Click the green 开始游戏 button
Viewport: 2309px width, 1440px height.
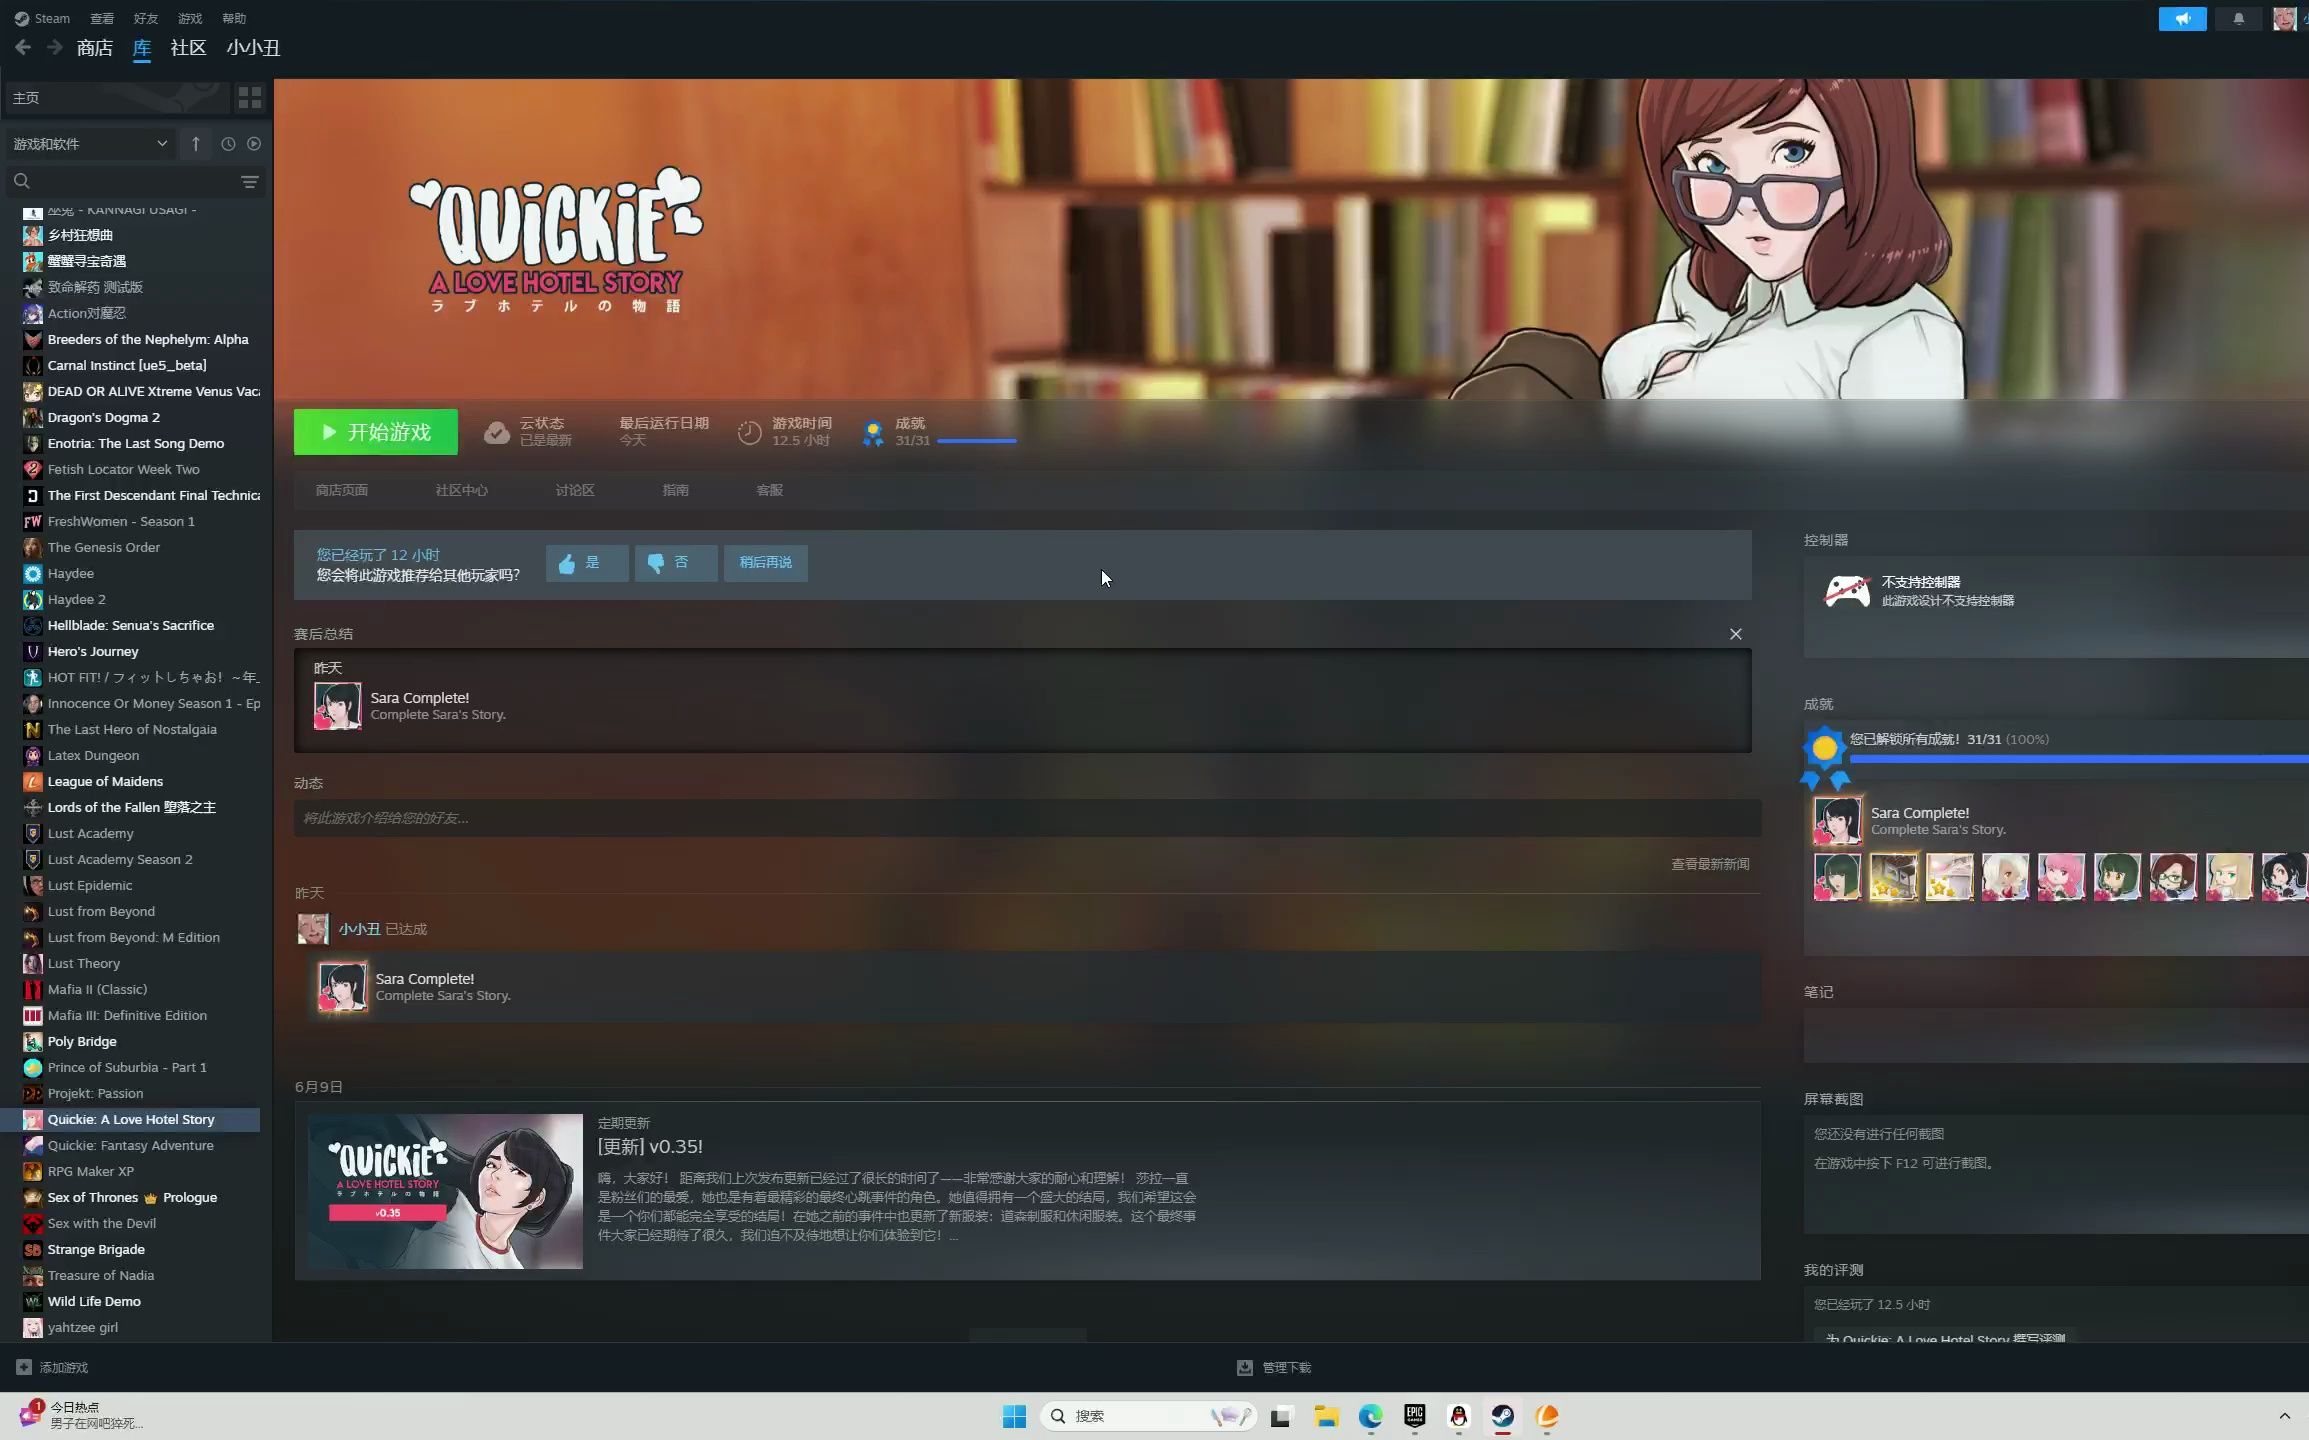(376, 432)
